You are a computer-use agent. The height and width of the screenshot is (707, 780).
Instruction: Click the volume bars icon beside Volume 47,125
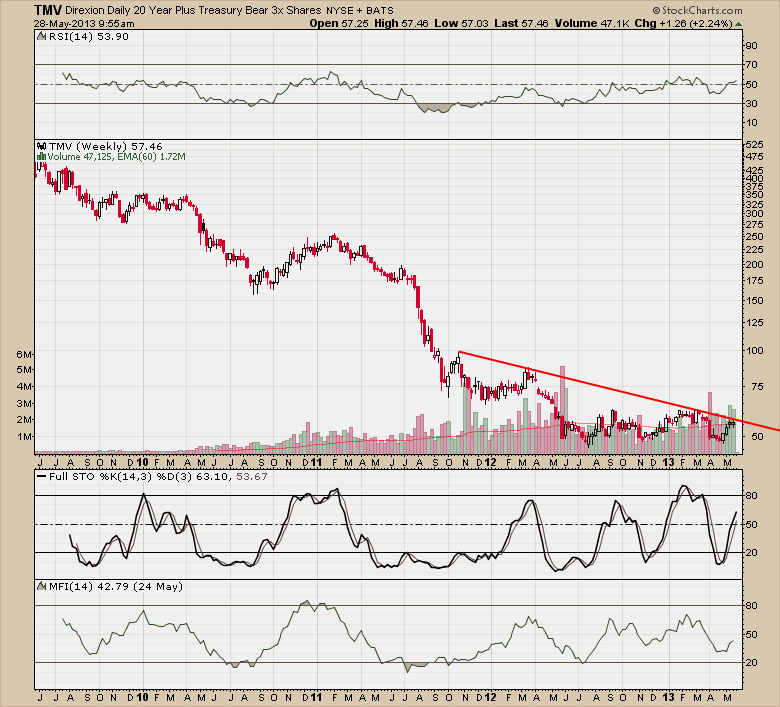42,157
